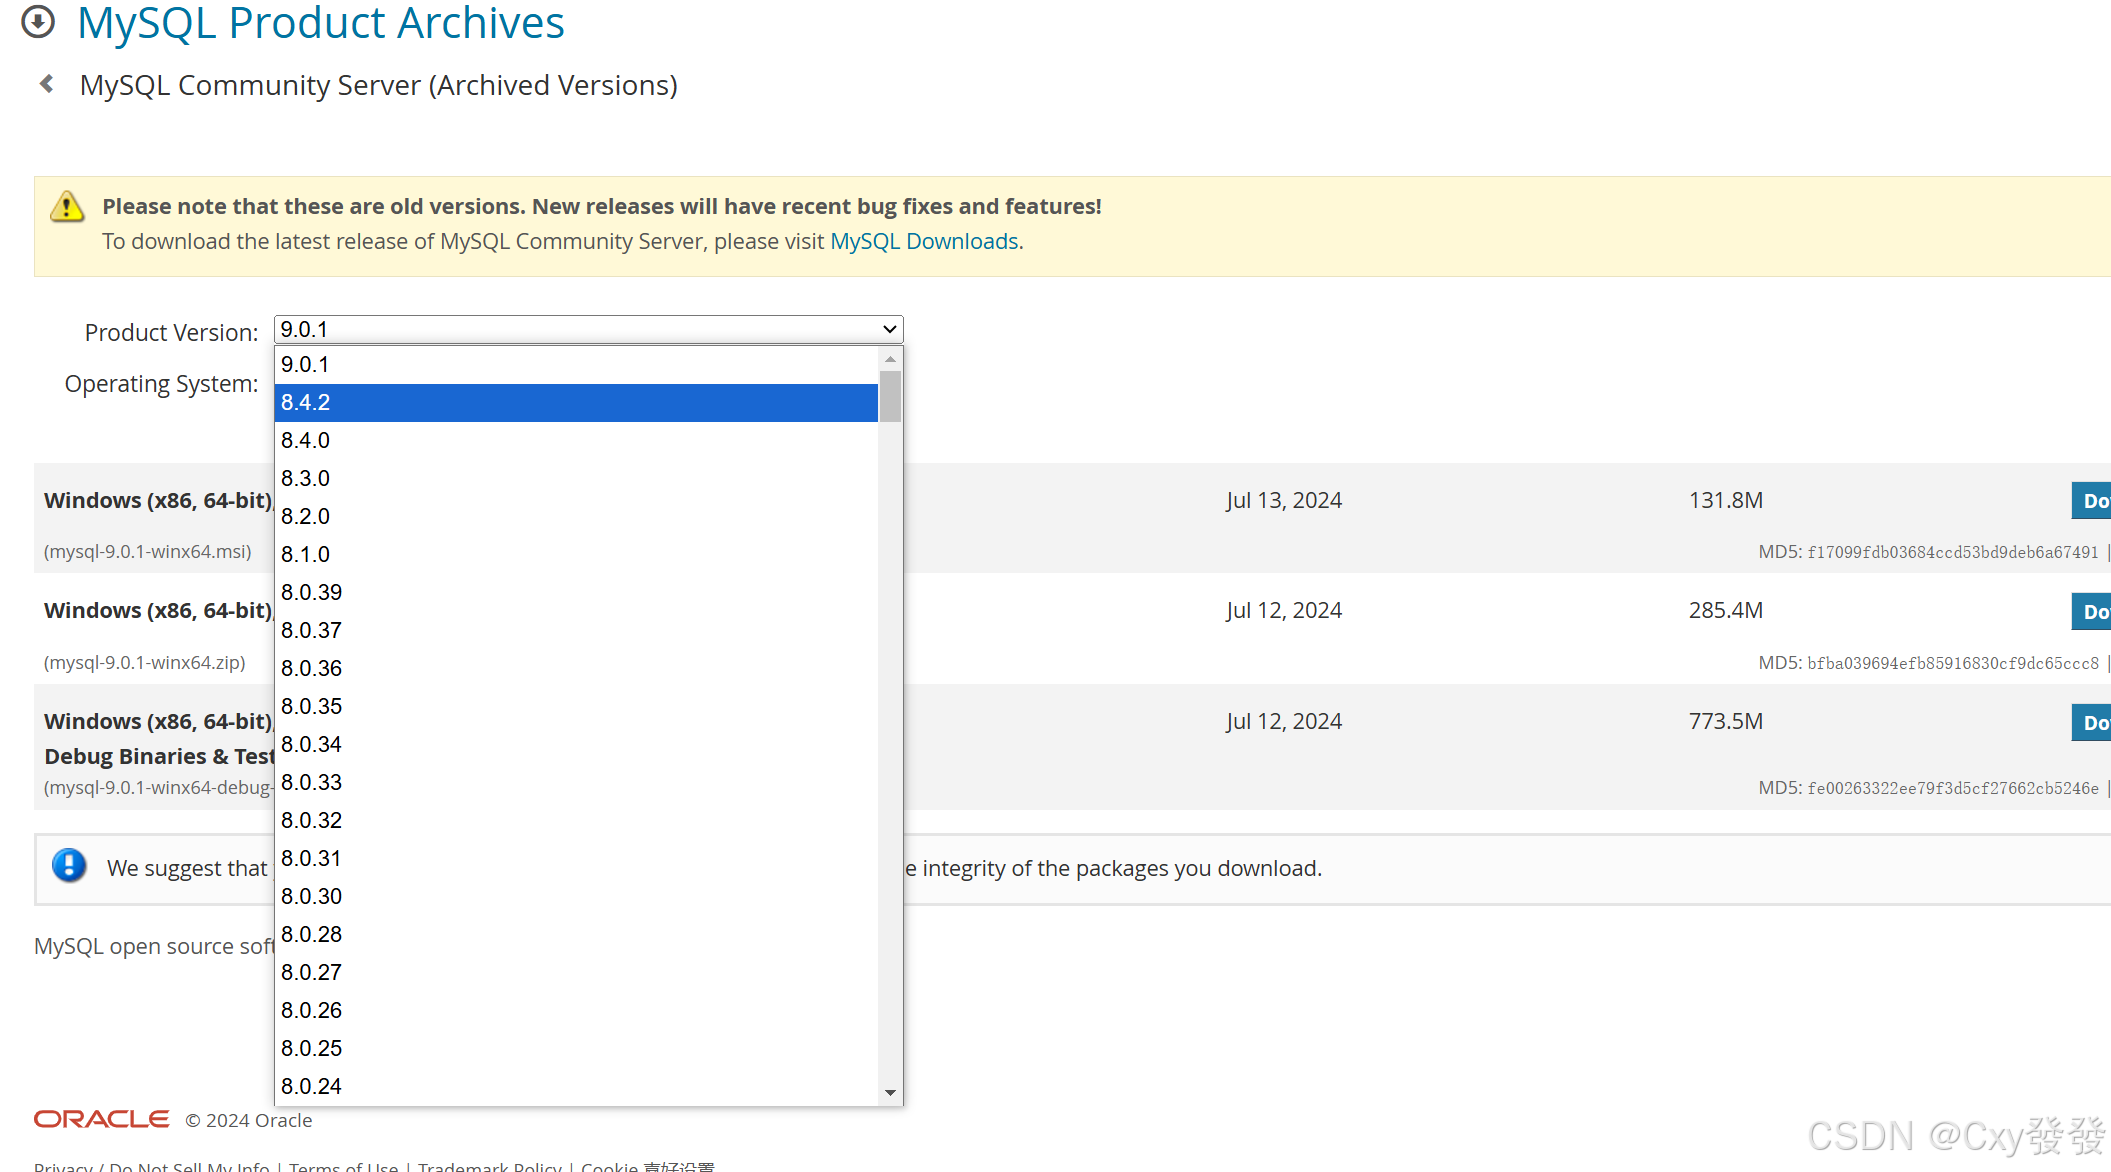Open the Product Version combo box arrow

click(x=889, y=329)
